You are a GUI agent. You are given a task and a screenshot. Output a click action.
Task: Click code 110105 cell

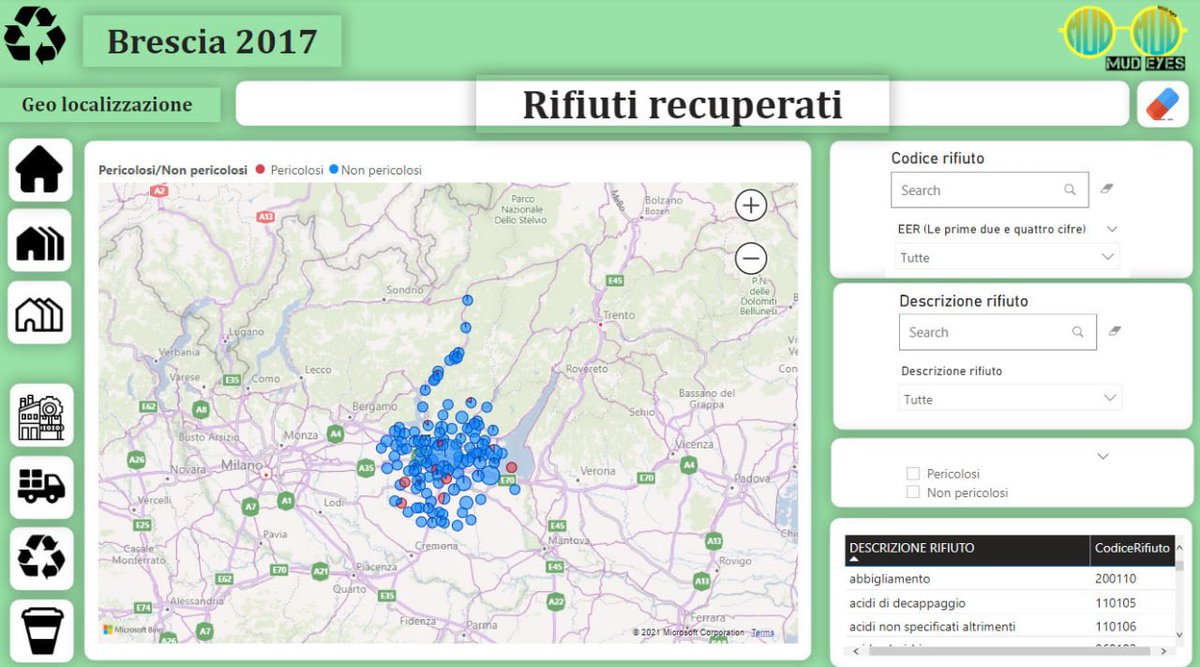[x=1116, y=603]
